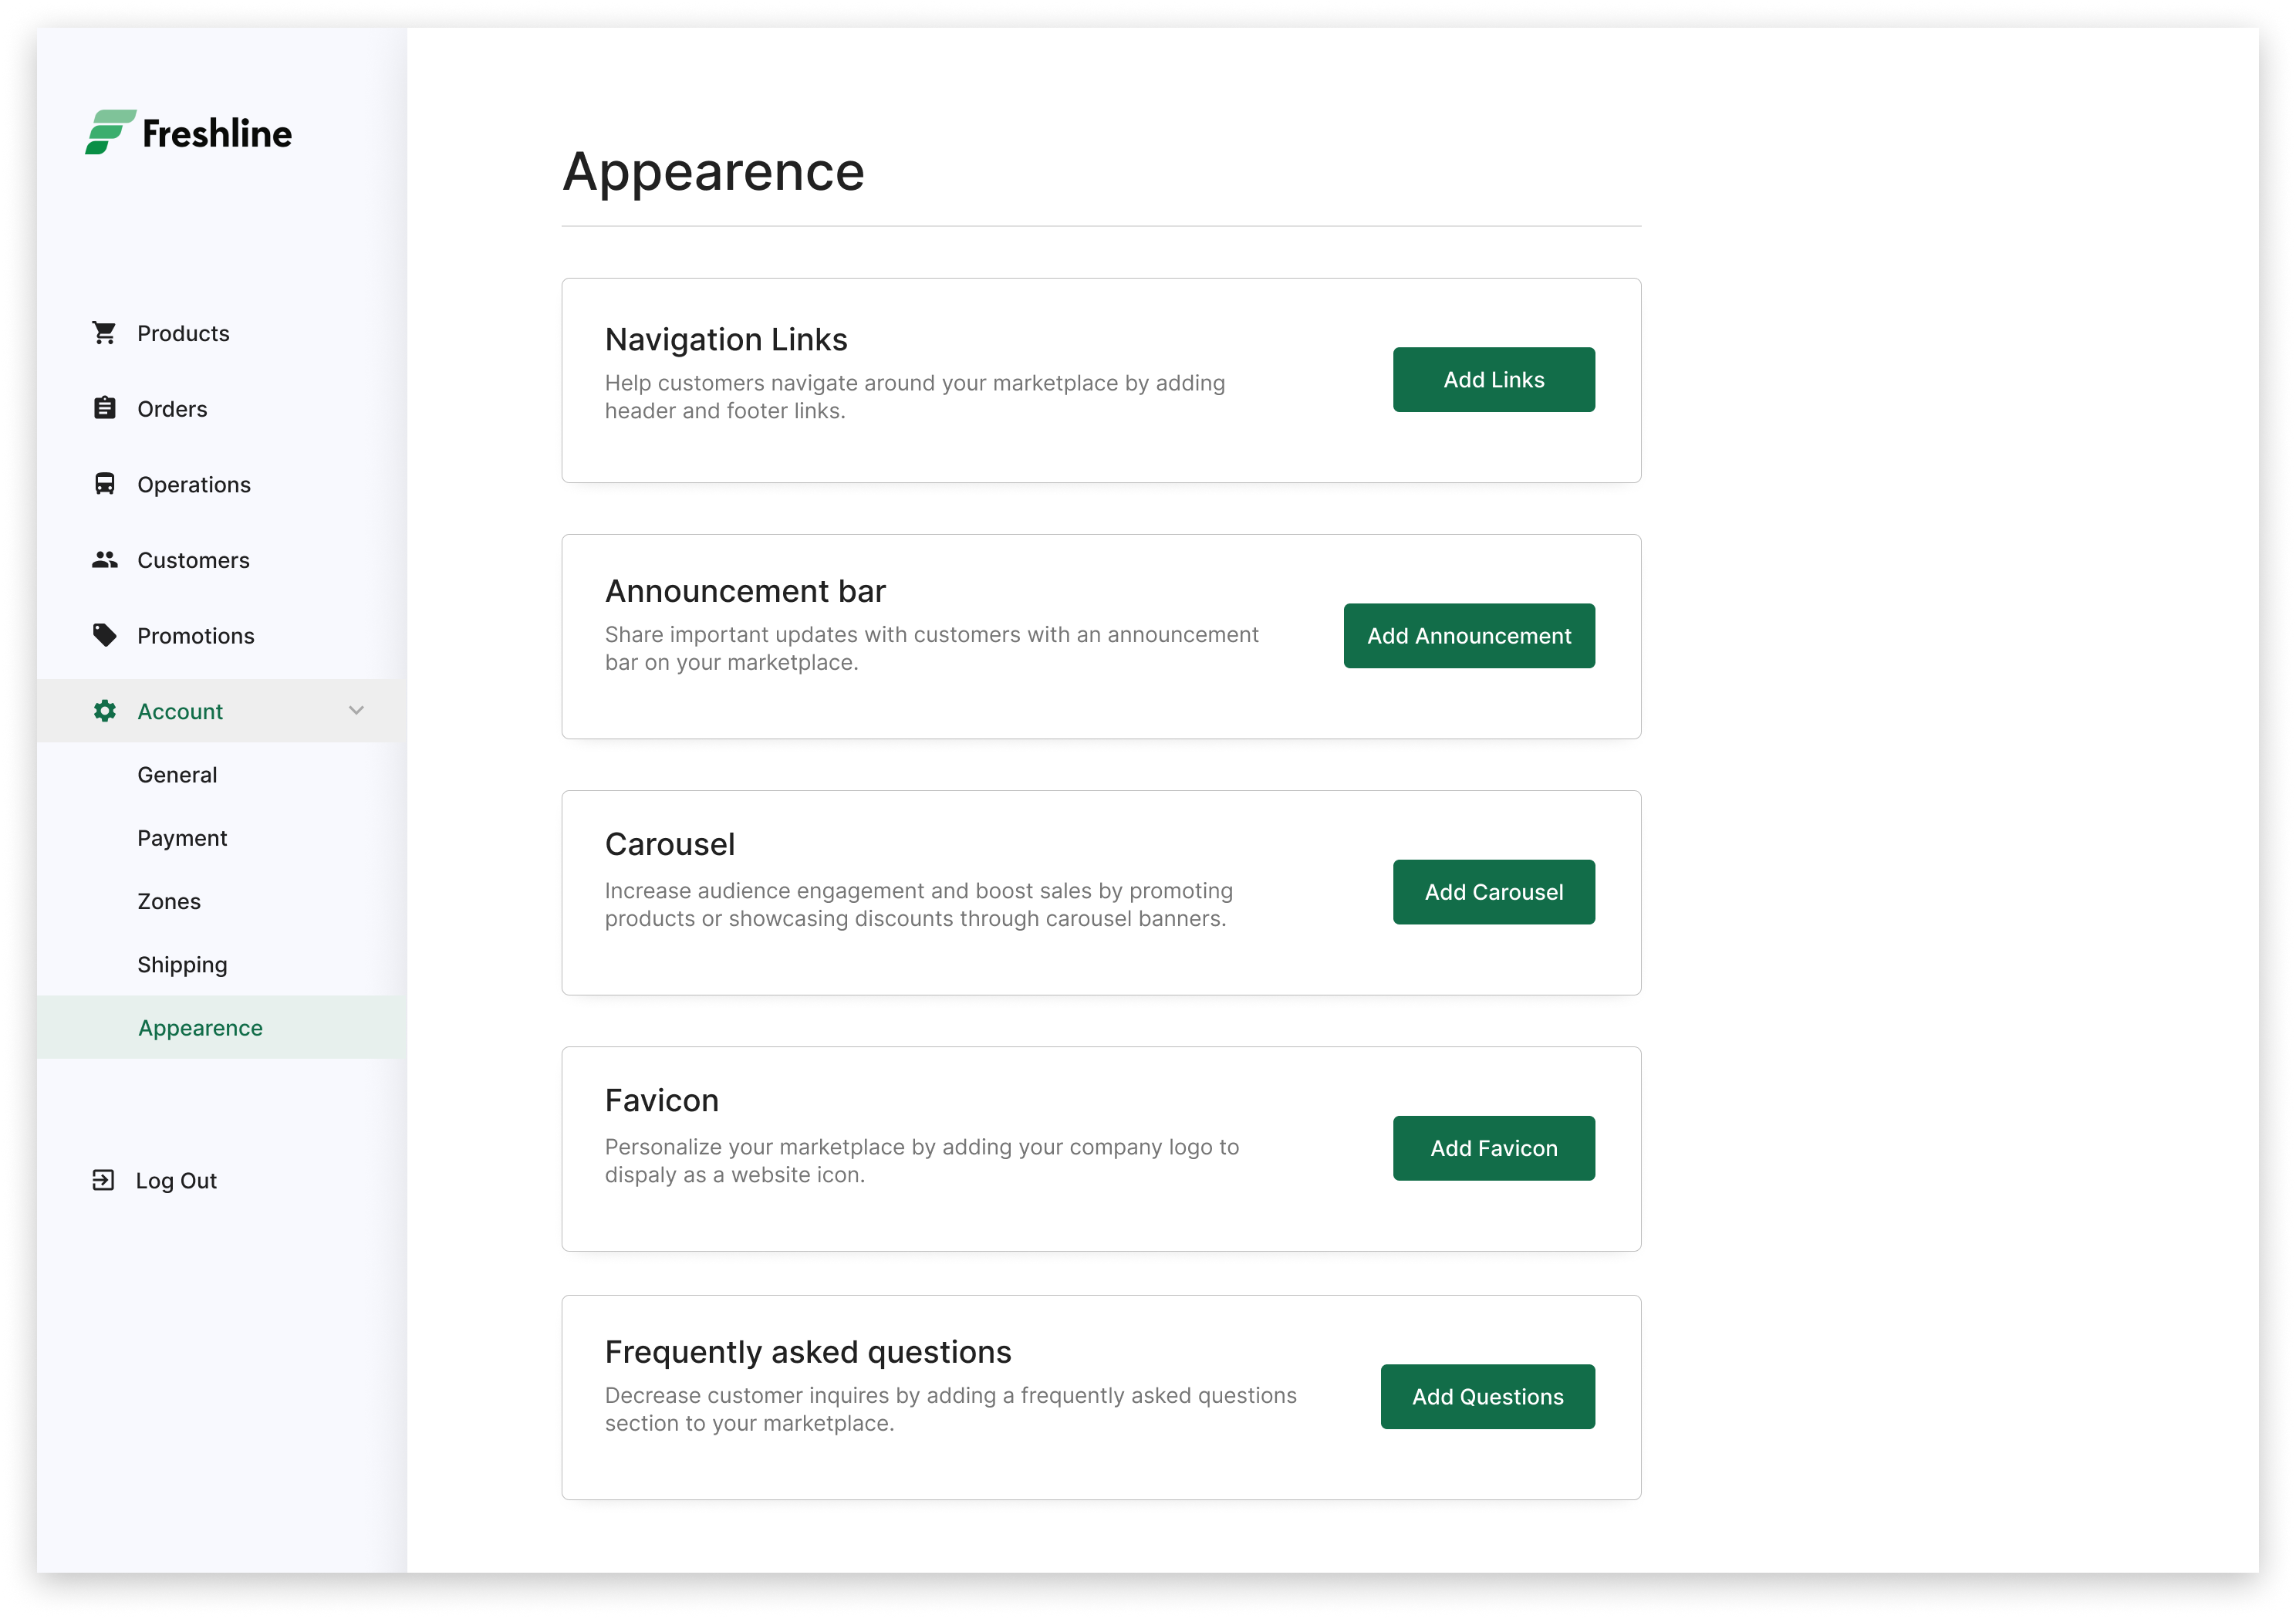2296x1619 pixels.
Task: Click the Add Questions button
Action: (x=1487, y=1397)
